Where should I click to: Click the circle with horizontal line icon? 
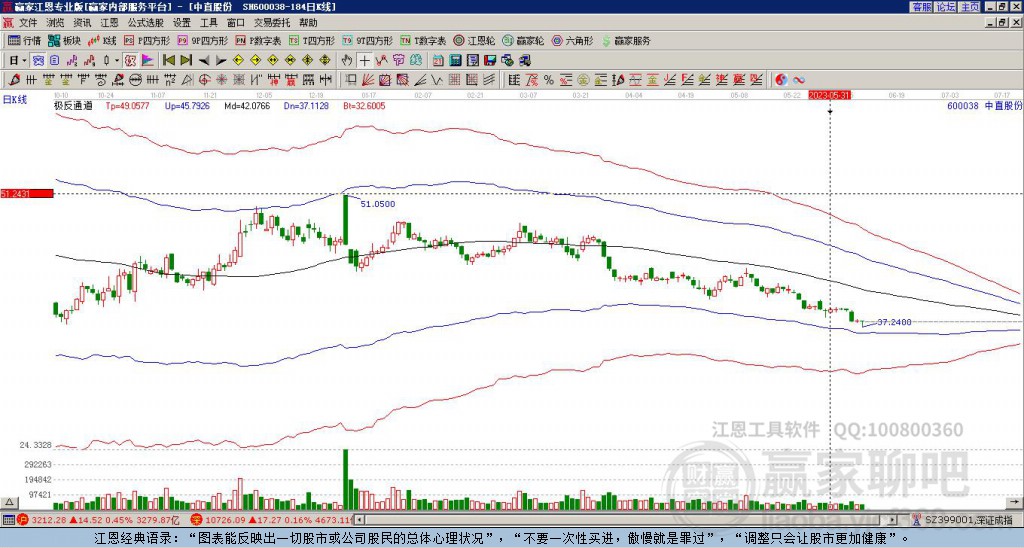pos(135,80)
